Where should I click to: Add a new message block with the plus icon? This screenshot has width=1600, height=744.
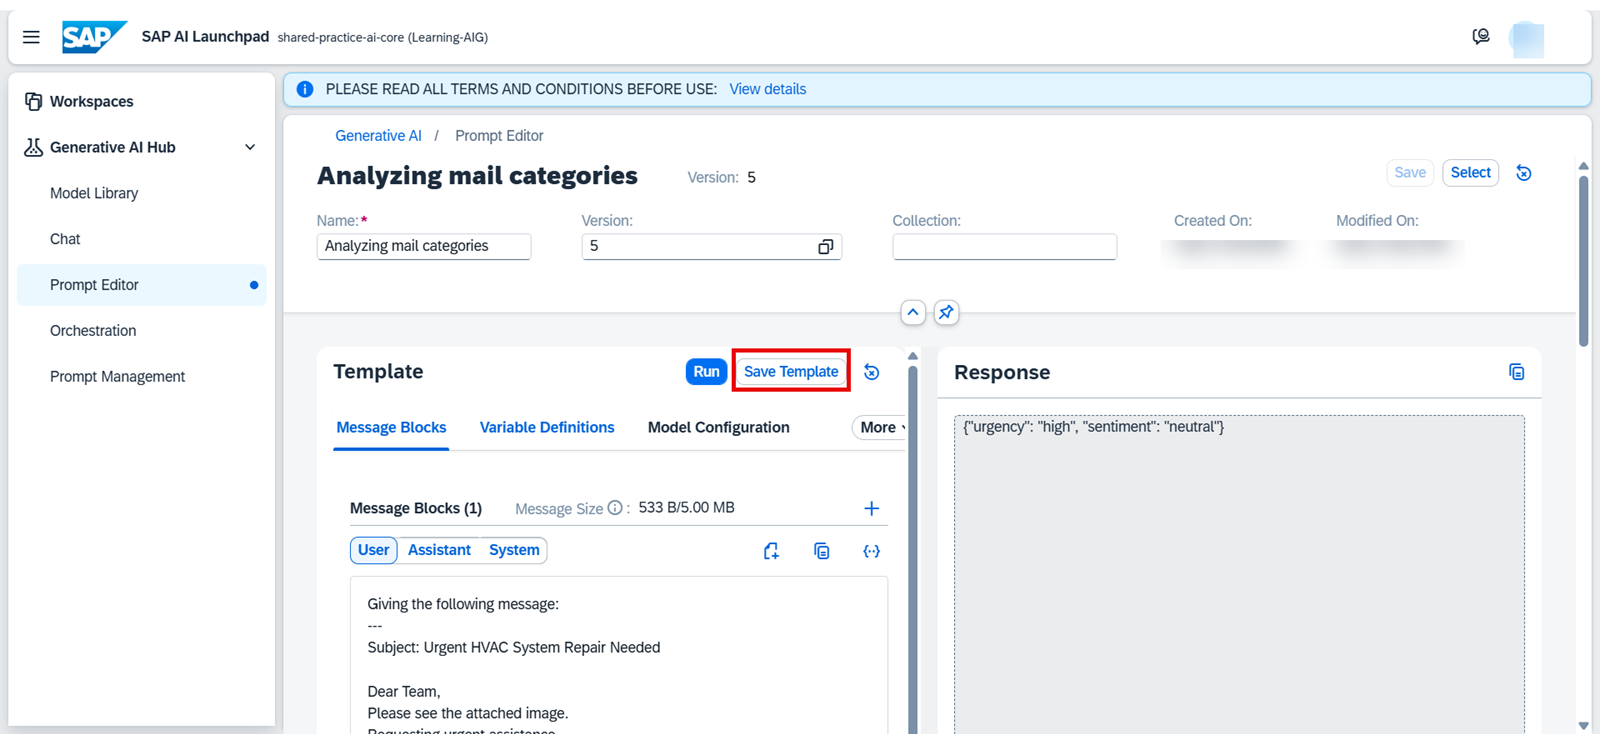click(872, 508)
